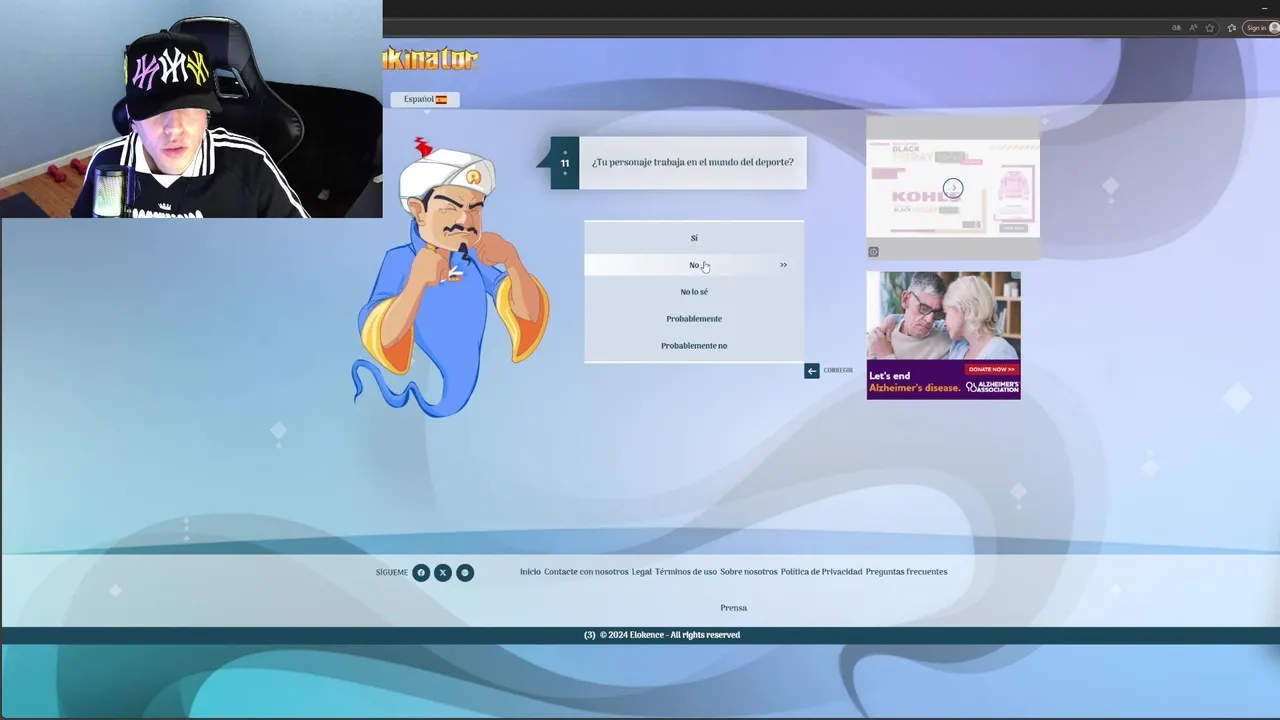Click the Akinator genie character
Screen dimensions: 1280x720
450,278
